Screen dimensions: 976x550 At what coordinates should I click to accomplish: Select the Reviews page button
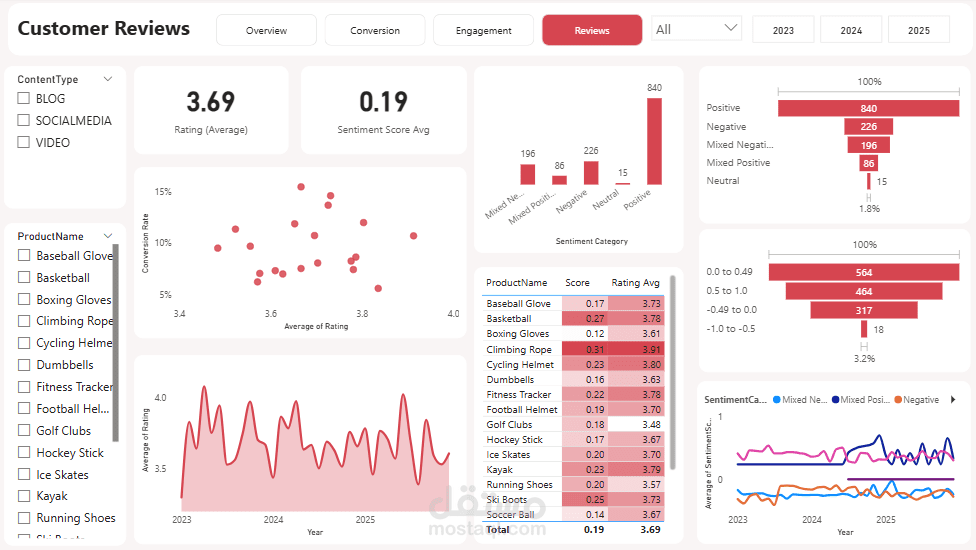point(592,30)
